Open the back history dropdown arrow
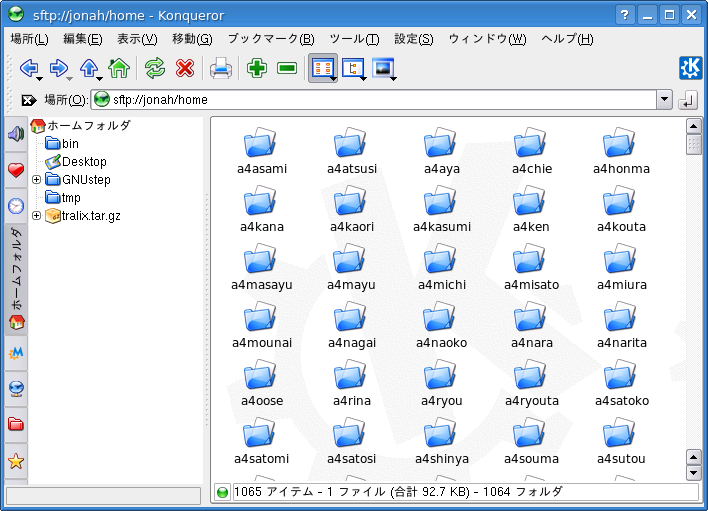Image resolution: width=708 pixels, height=511 pixels. click(x=40, y=79)
